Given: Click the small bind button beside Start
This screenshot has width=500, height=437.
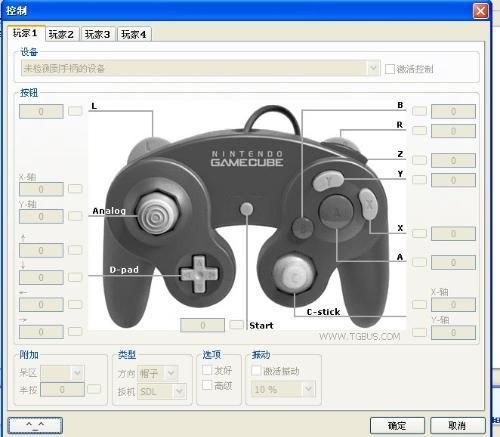Looking at the screenshot, I should [x=237, y=324].
